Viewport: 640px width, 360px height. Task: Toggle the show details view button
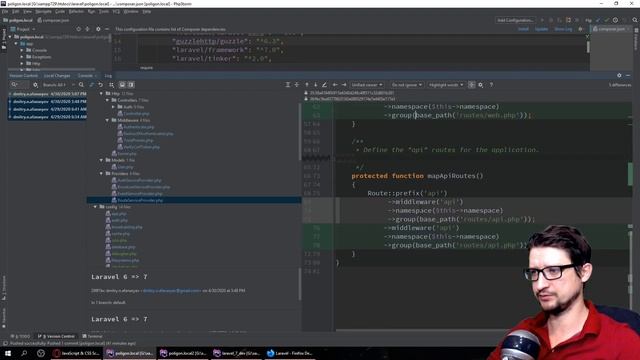(122, 84)
